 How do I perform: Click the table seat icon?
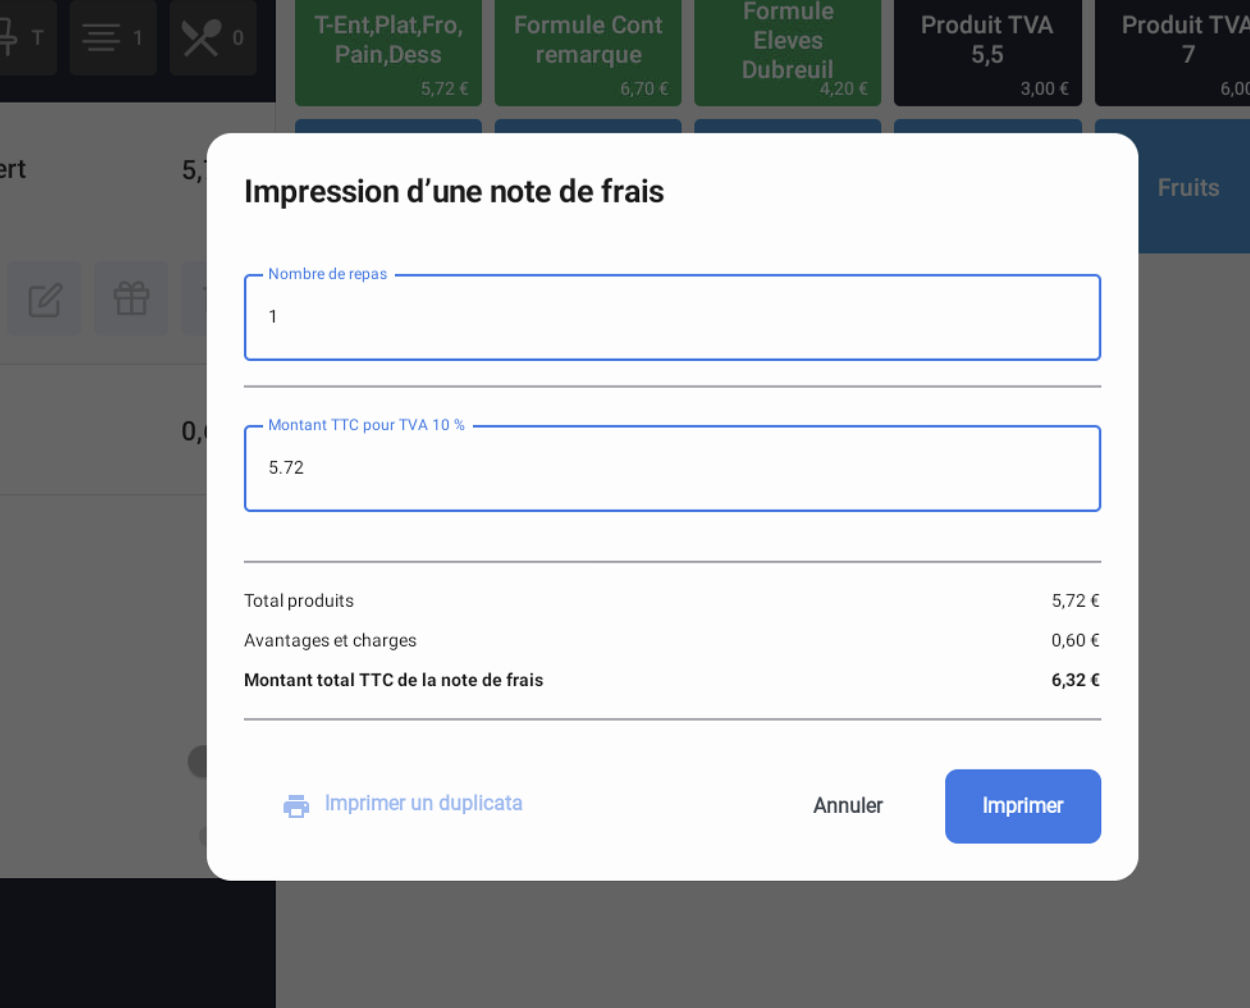click(x=8, y=38)
